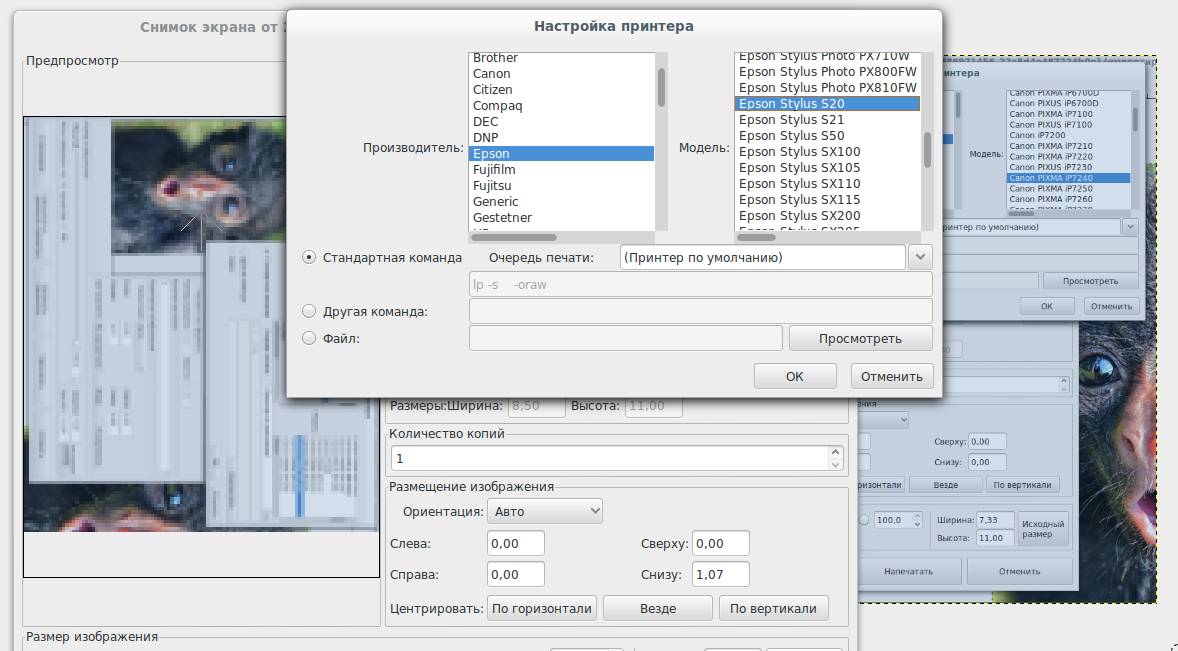Select DEC manufacturer
Screen dimensions: 1178x651
[x=561, y=122]
